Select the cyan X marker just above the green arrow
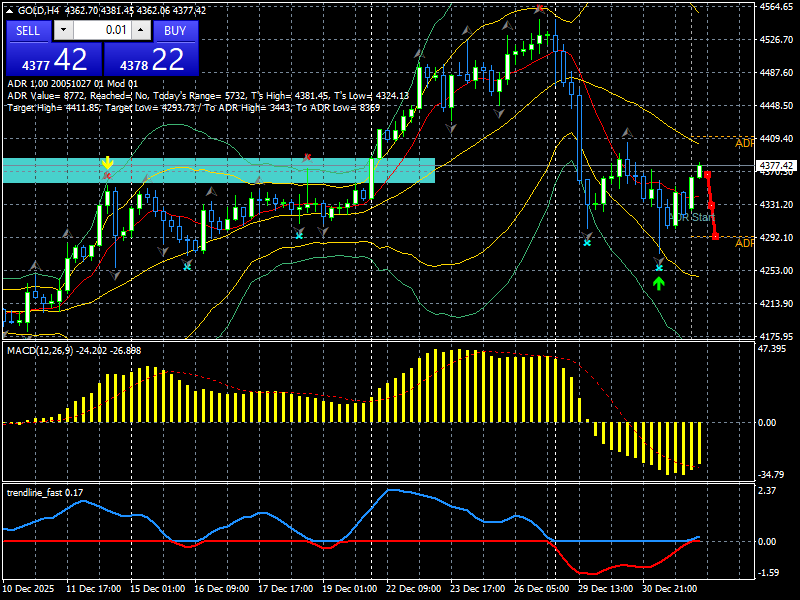 click(x=659, y=268)
